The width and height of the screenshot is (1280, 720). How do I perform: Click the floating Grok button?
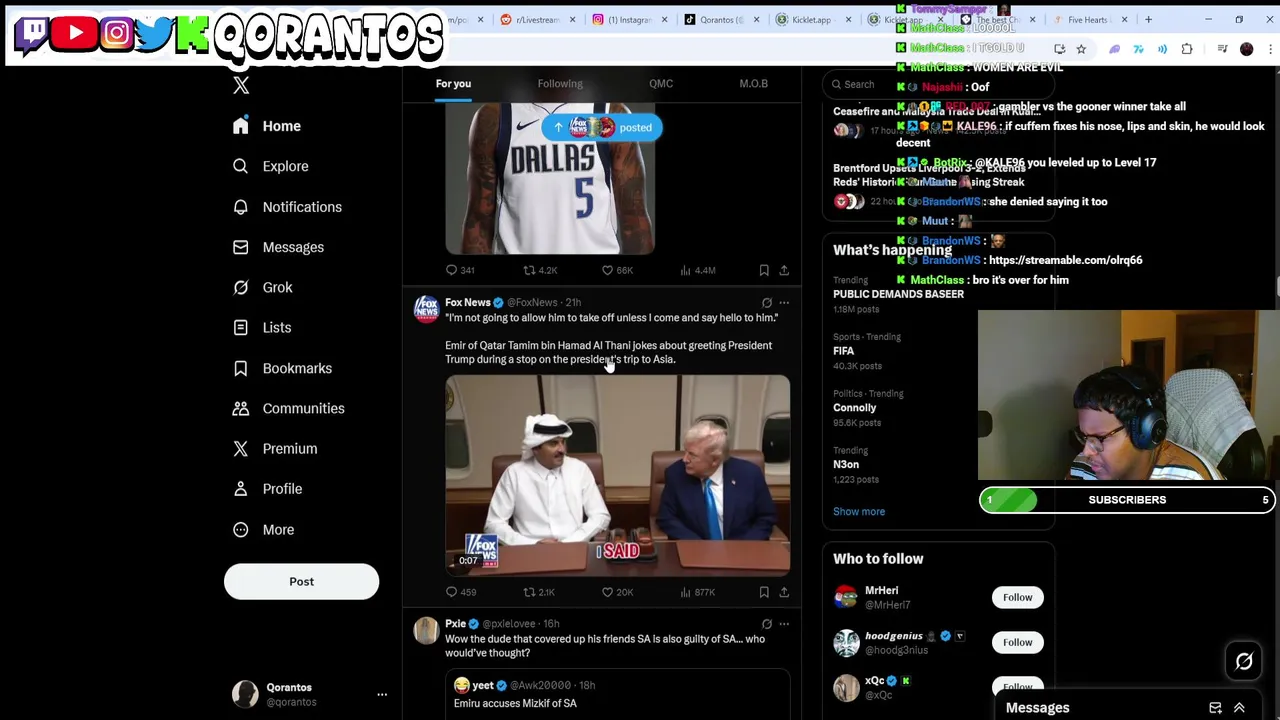(1244, 661)
